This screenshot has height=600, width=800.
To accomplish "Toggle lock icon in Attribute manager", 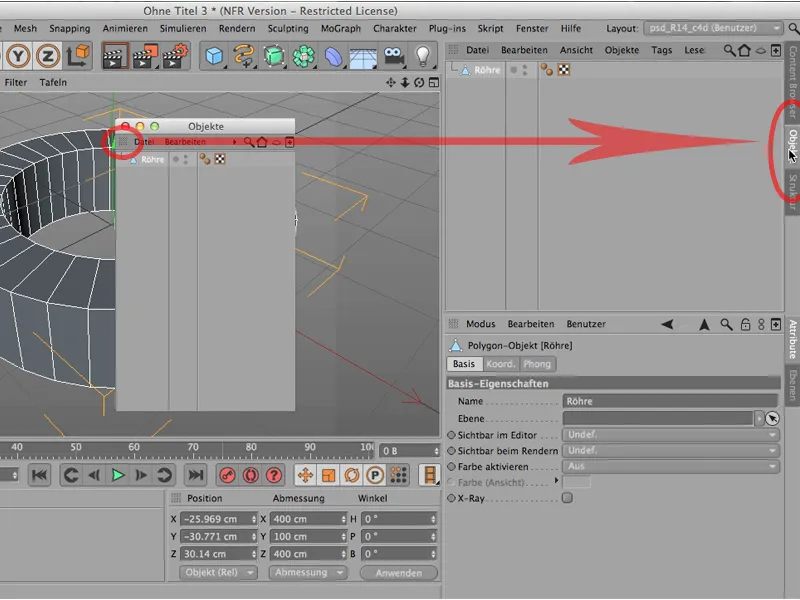I will [745, 324].
